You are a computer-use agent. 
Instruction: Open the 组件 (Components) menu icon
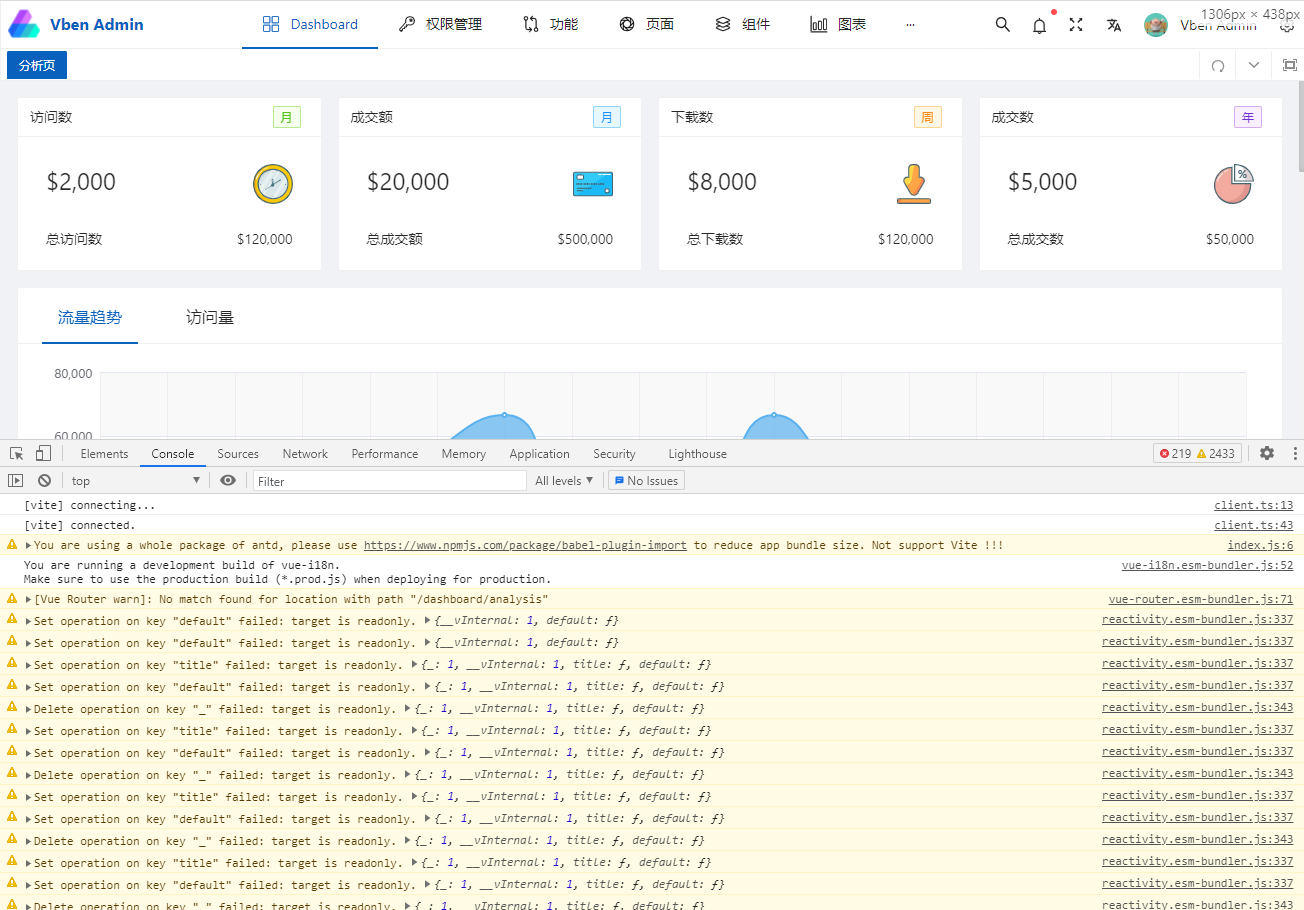(x=722, y=23)
